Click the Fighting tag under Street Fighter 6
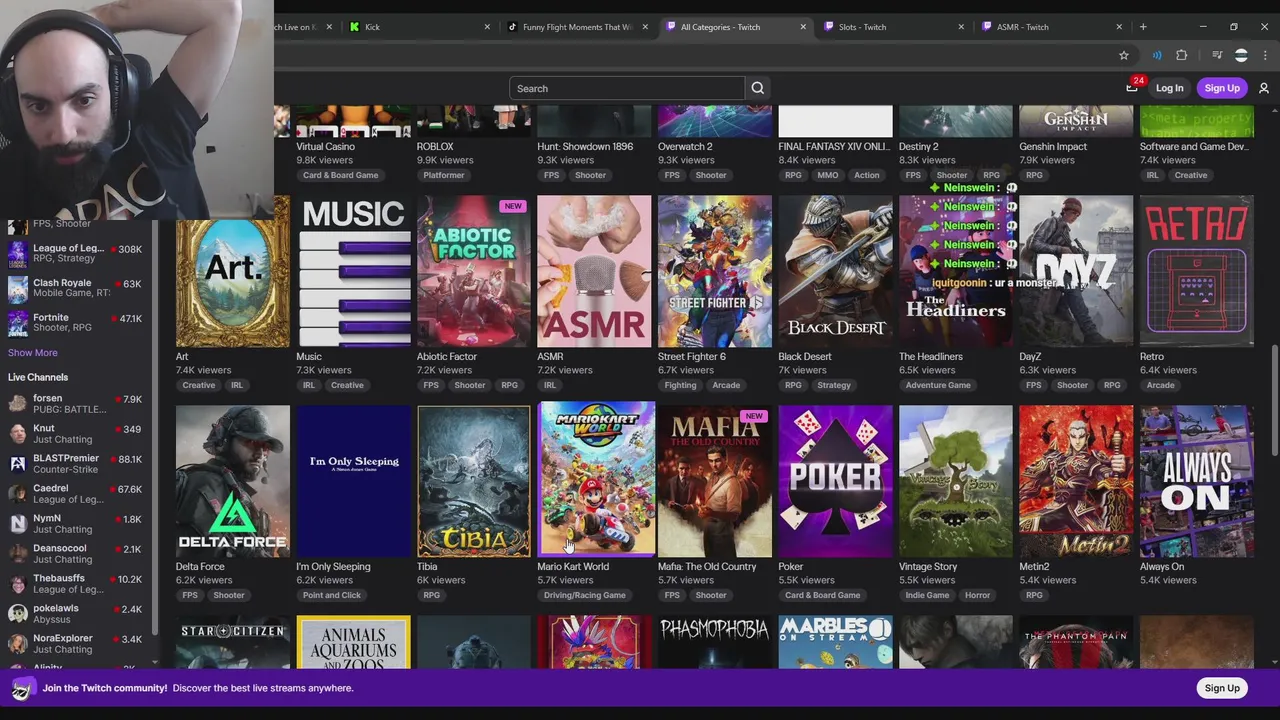 tap(680, 385)
